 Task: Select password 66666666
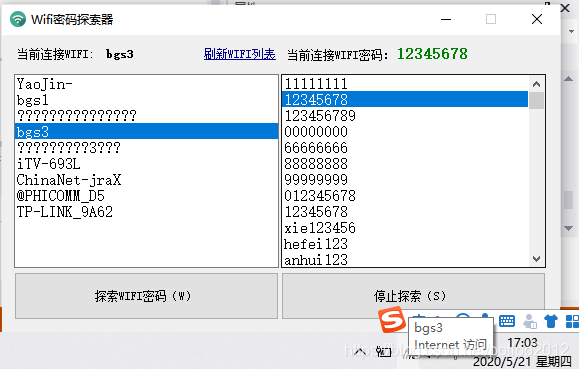pos(405,148)
